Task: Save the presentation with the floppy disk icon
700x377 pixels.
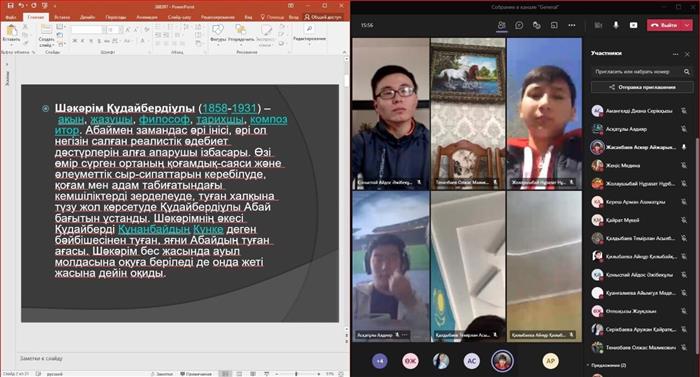Action: click(x=10, y=6)
